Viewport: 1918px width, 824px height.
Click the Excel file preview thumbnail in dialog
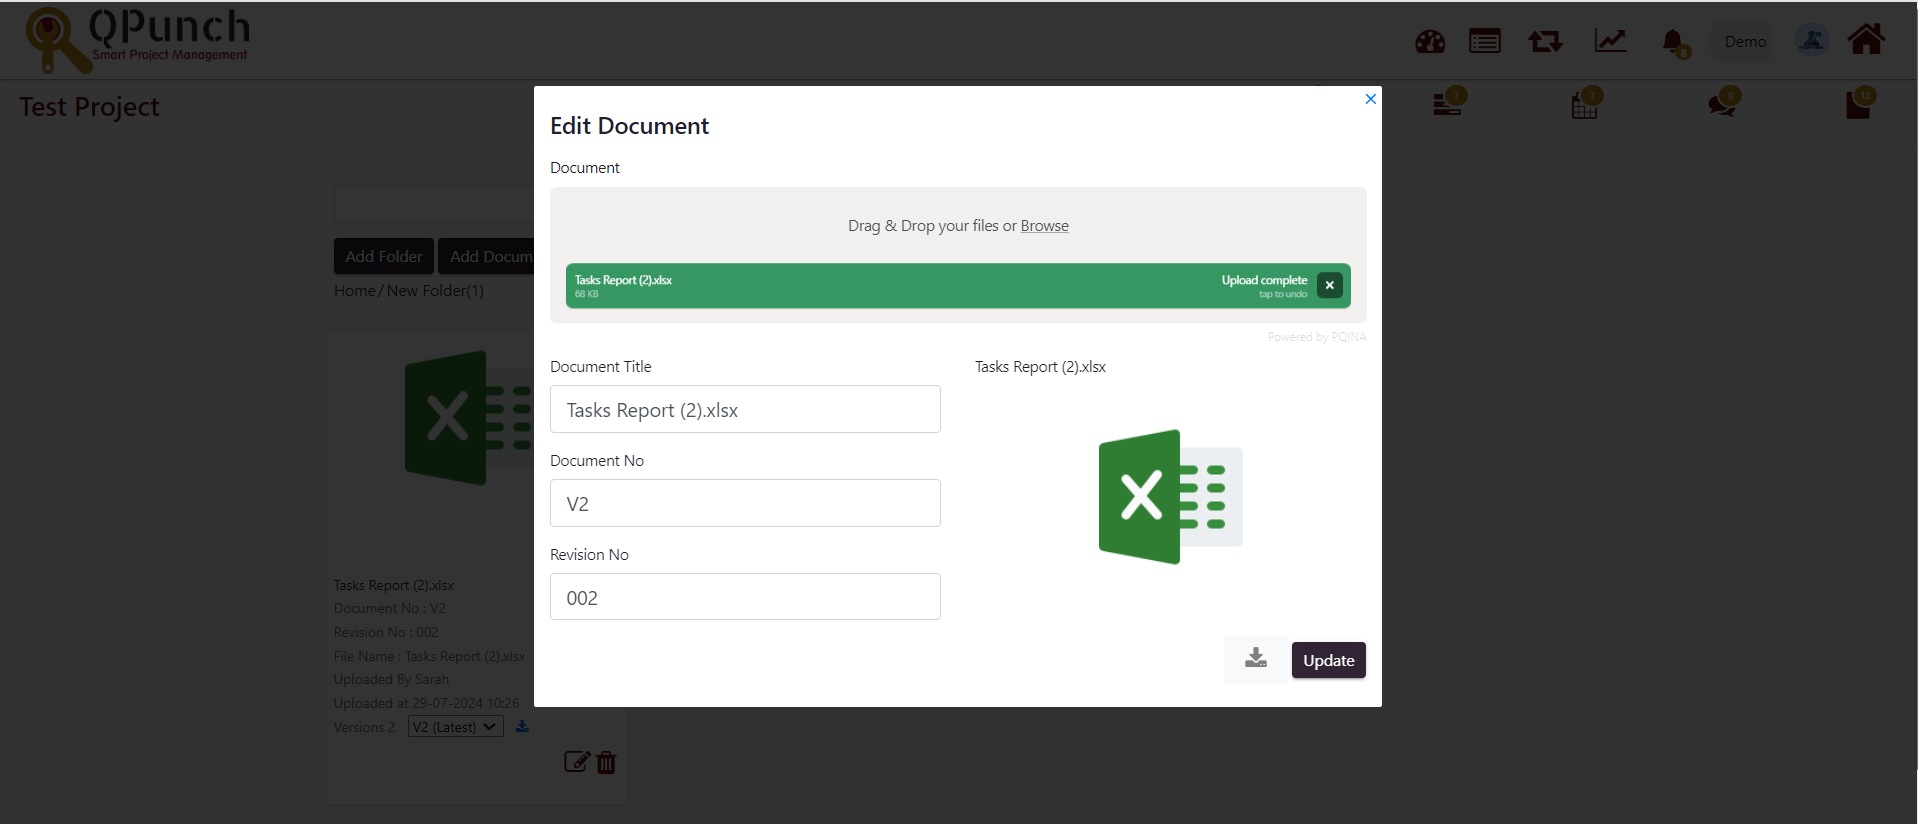[x=1170, y=497]
